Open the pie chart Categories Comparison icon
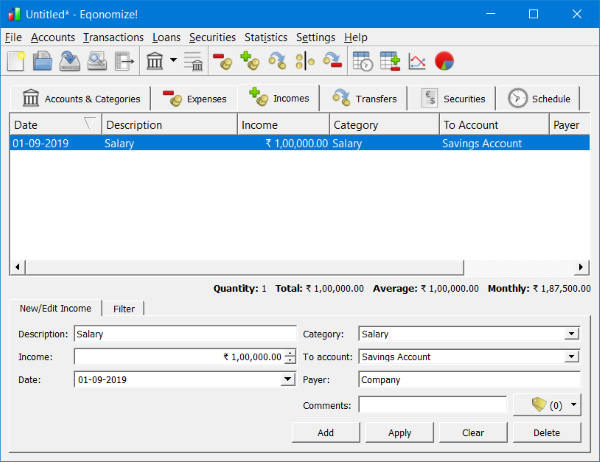 point(444,62)
